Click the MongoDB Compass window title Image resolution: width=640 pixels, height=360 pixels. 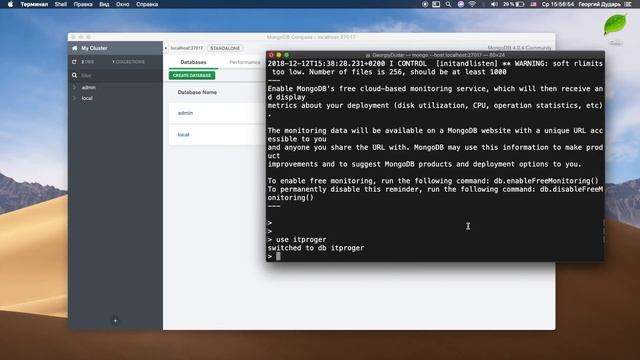tap(311, 37)
